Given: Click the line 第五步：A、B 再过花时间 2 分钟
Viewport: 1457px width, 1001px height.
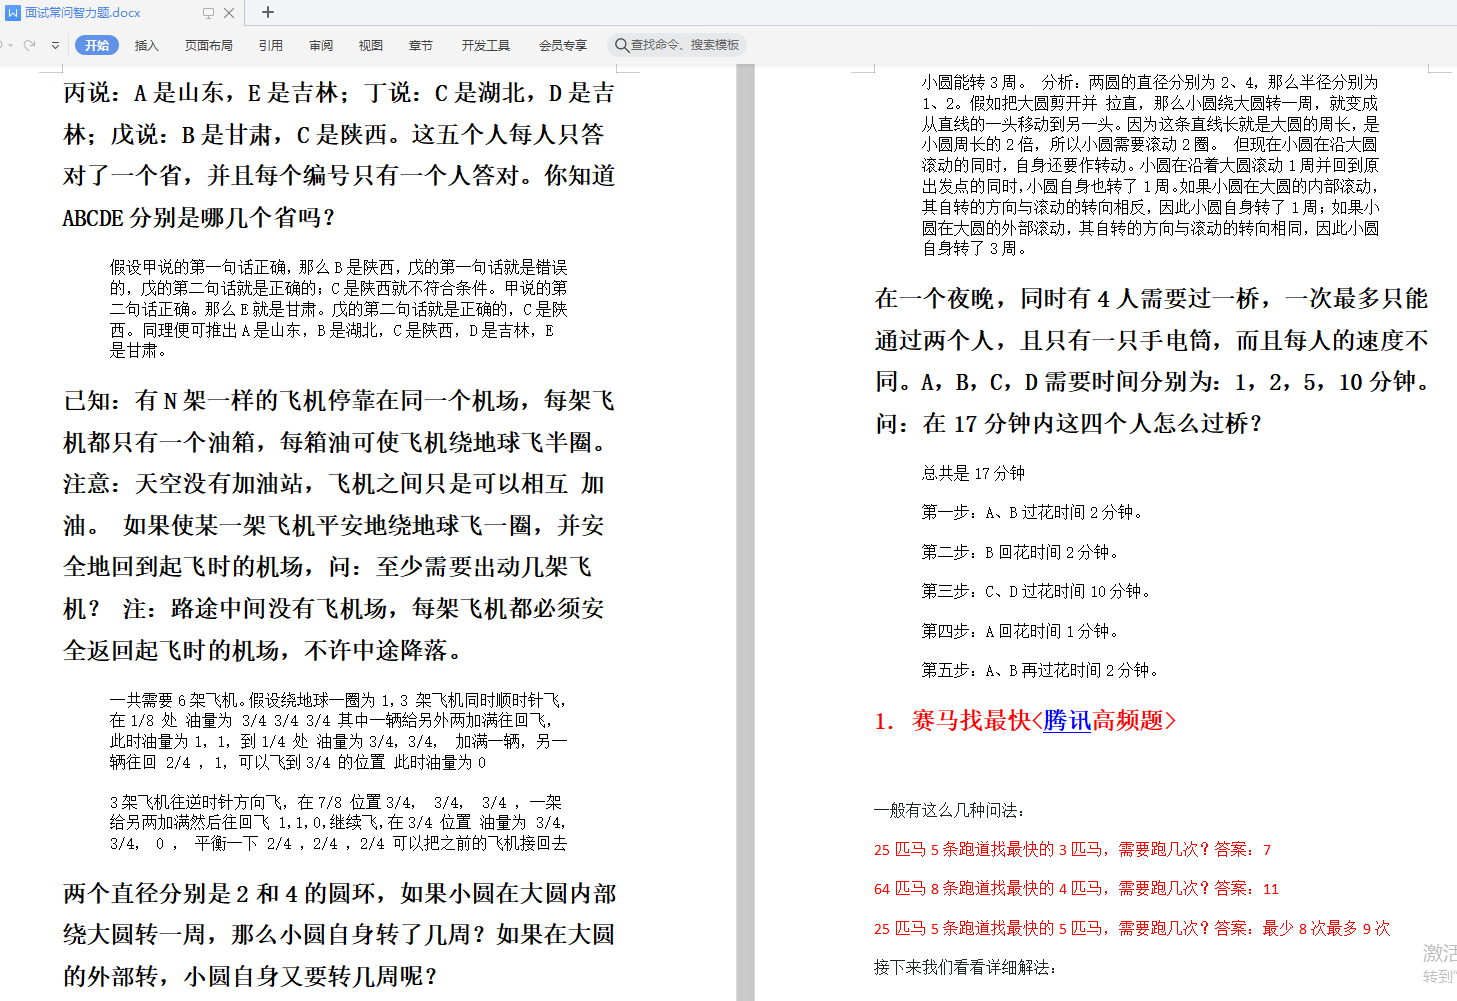Looking at the screenshot, I should pos(1040,670).
